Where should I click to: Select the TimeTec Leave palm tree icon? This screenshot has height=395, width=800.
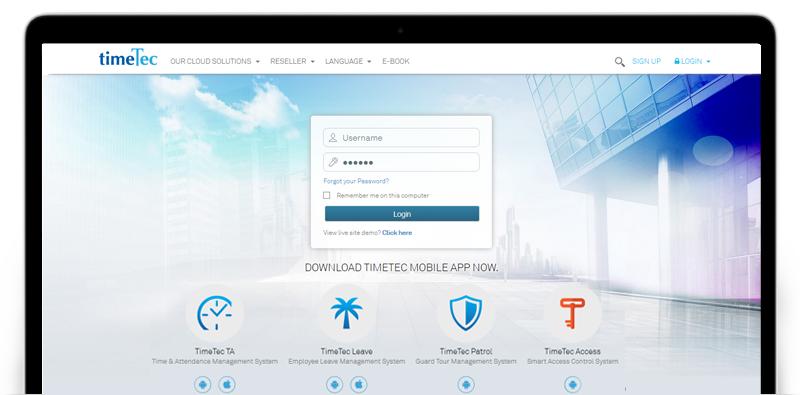[346, 313]
